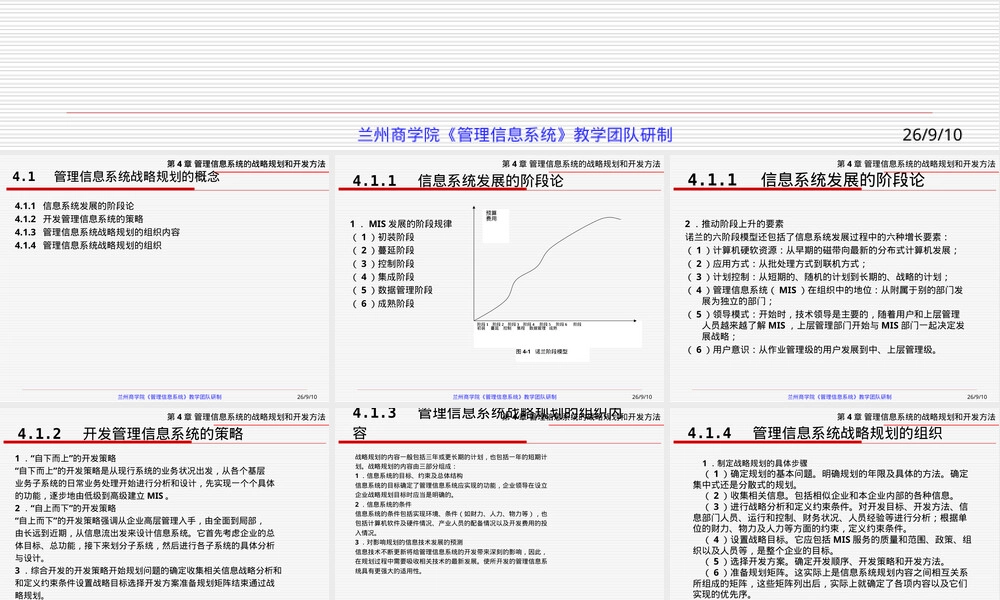Click the heading 2．推动阶段上升的要素
Viewport: 1000px width, 600px height.
(x=734, y=224)
